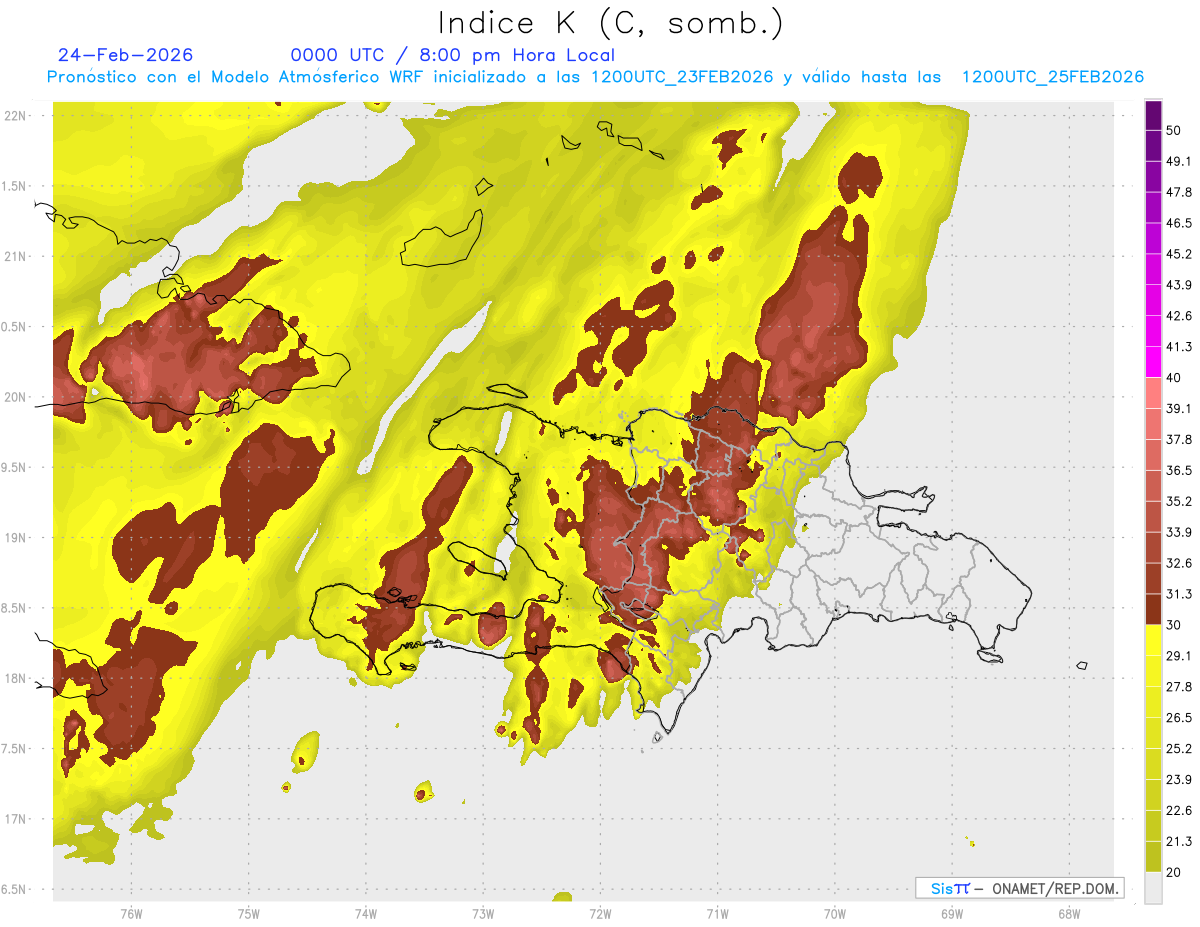Click the "68W" longitude label
The image size is (1200, 927).
click(1068, 914)
